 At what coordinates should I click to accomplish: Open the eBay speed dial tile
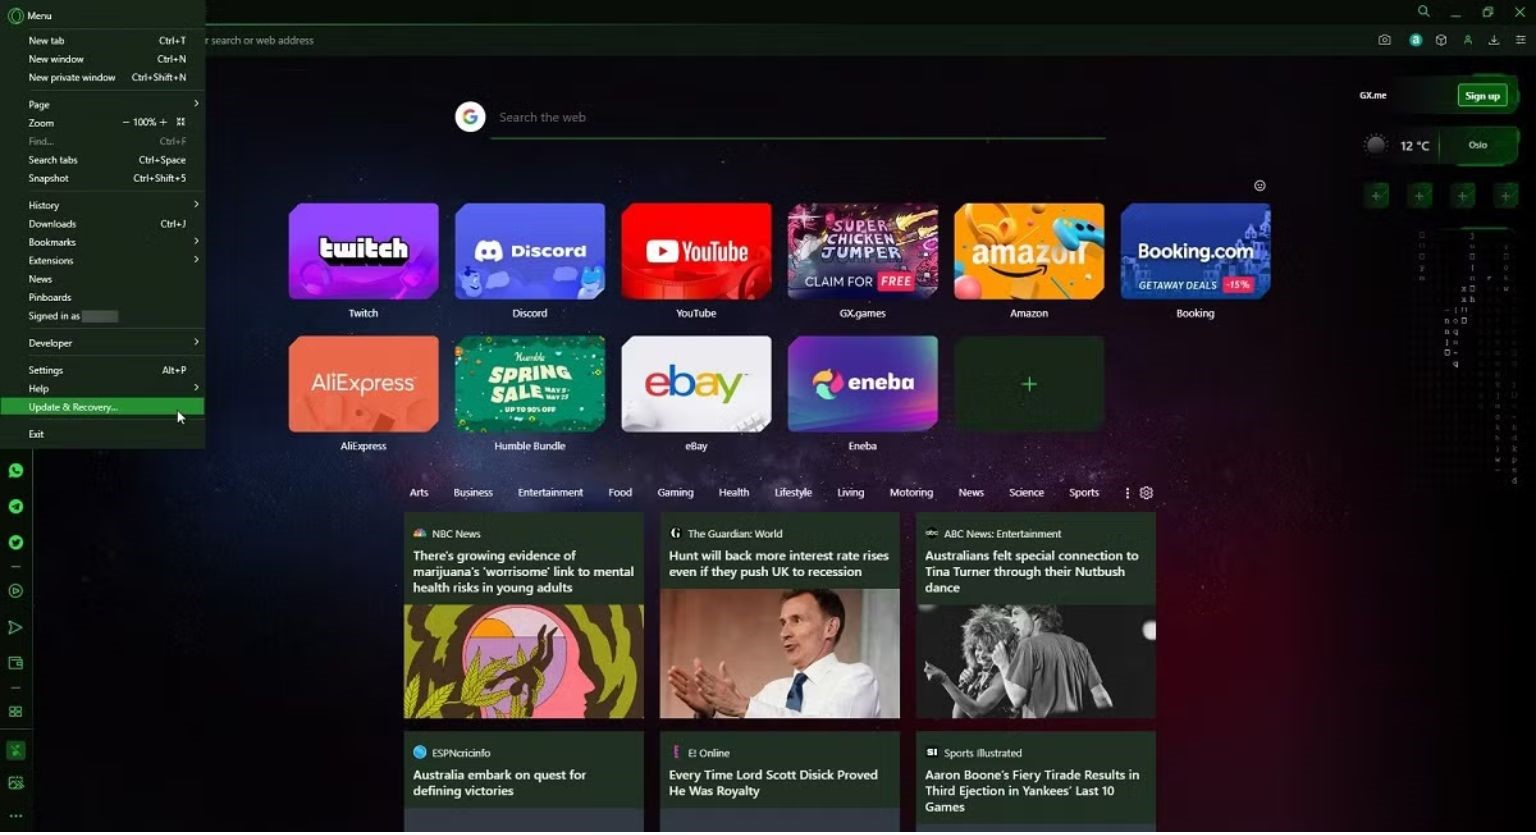coord(696,384)
